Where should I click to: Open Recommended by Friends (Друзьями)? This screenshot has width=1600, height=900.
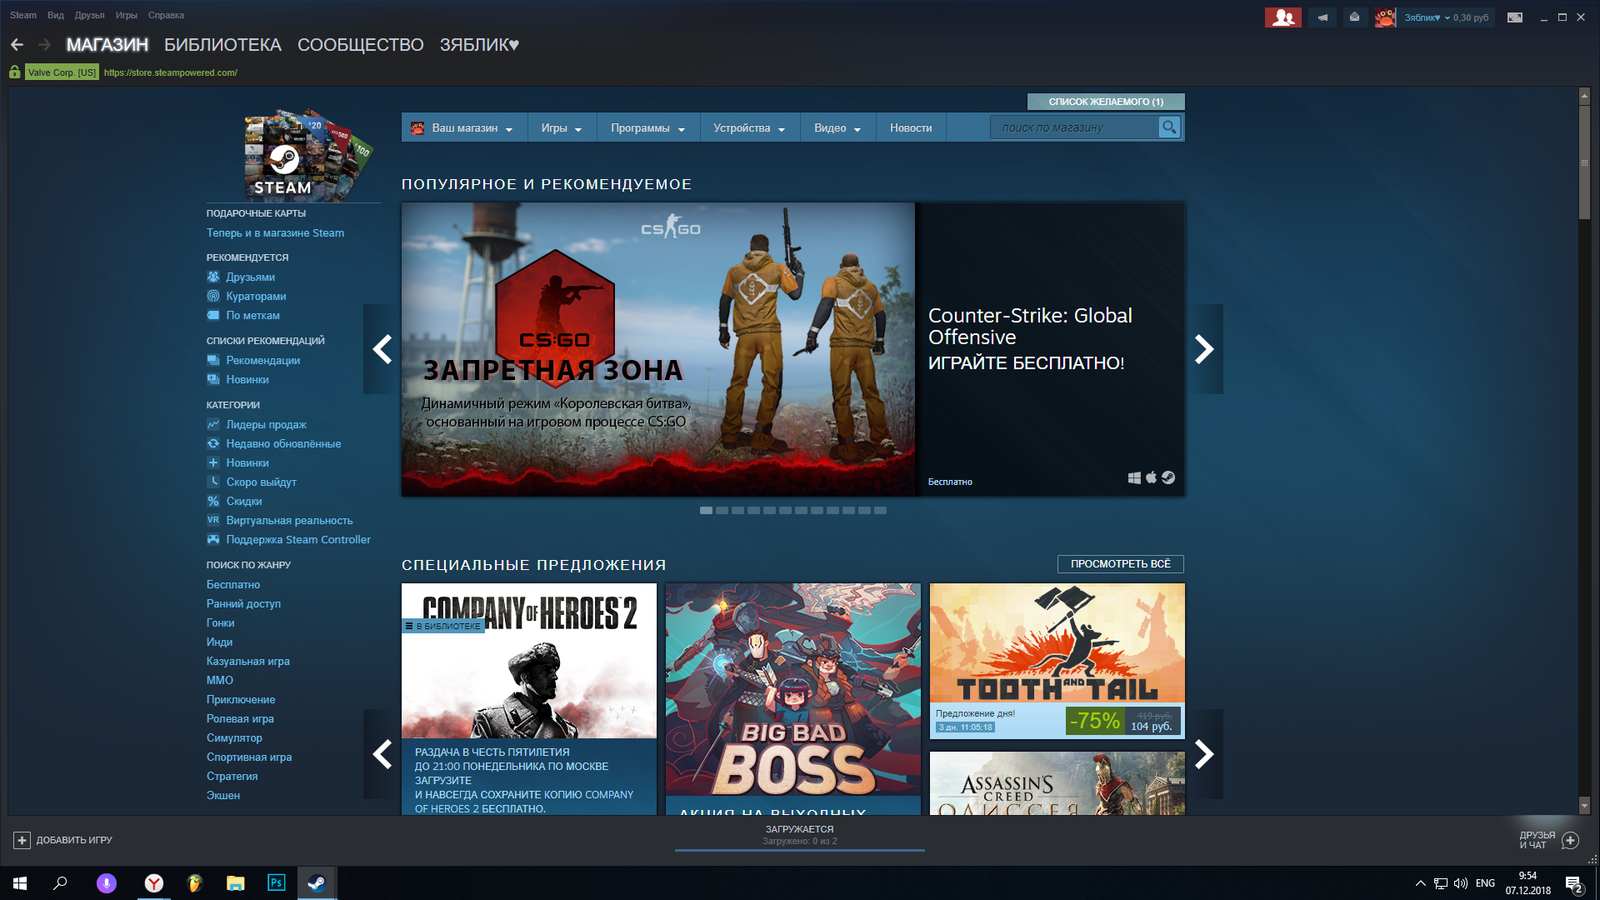pyautogui.click(x=250, y=277)
